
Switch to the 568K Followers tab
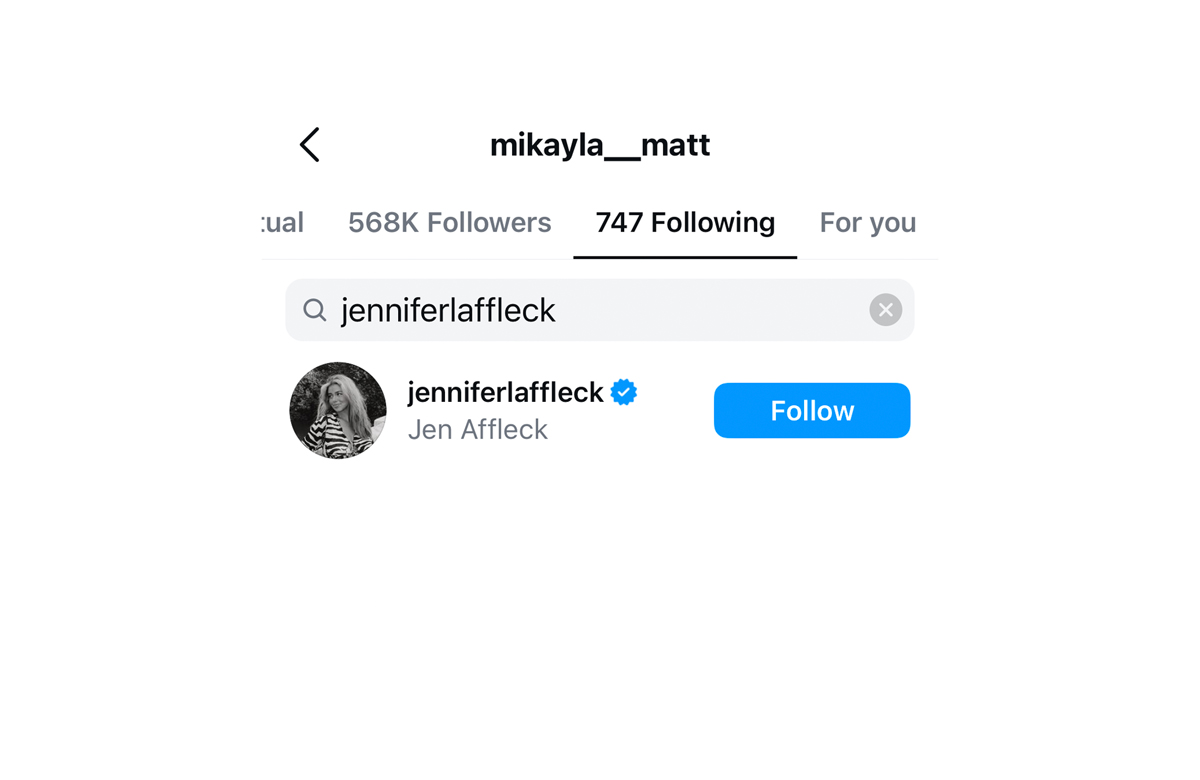coord(449,222)
